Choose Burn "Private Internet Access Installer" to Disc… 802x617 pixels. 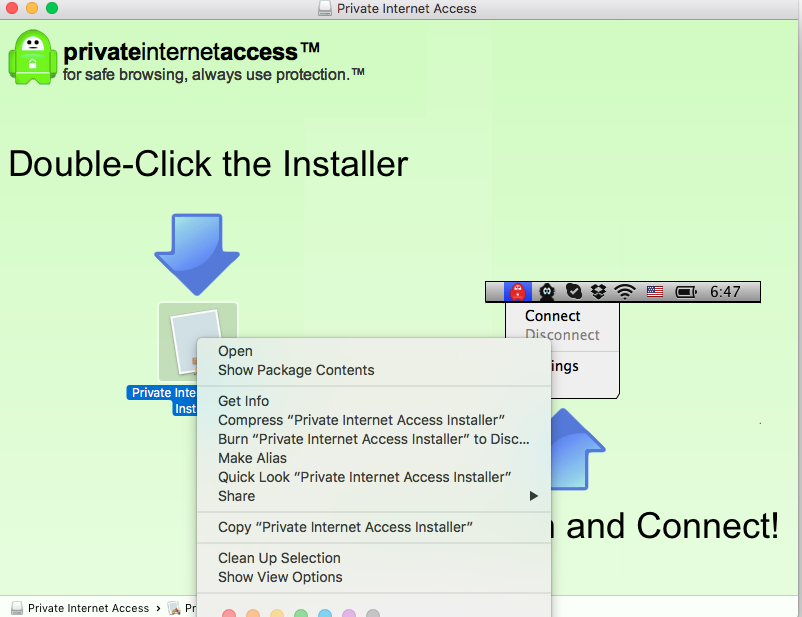(374, 439)
